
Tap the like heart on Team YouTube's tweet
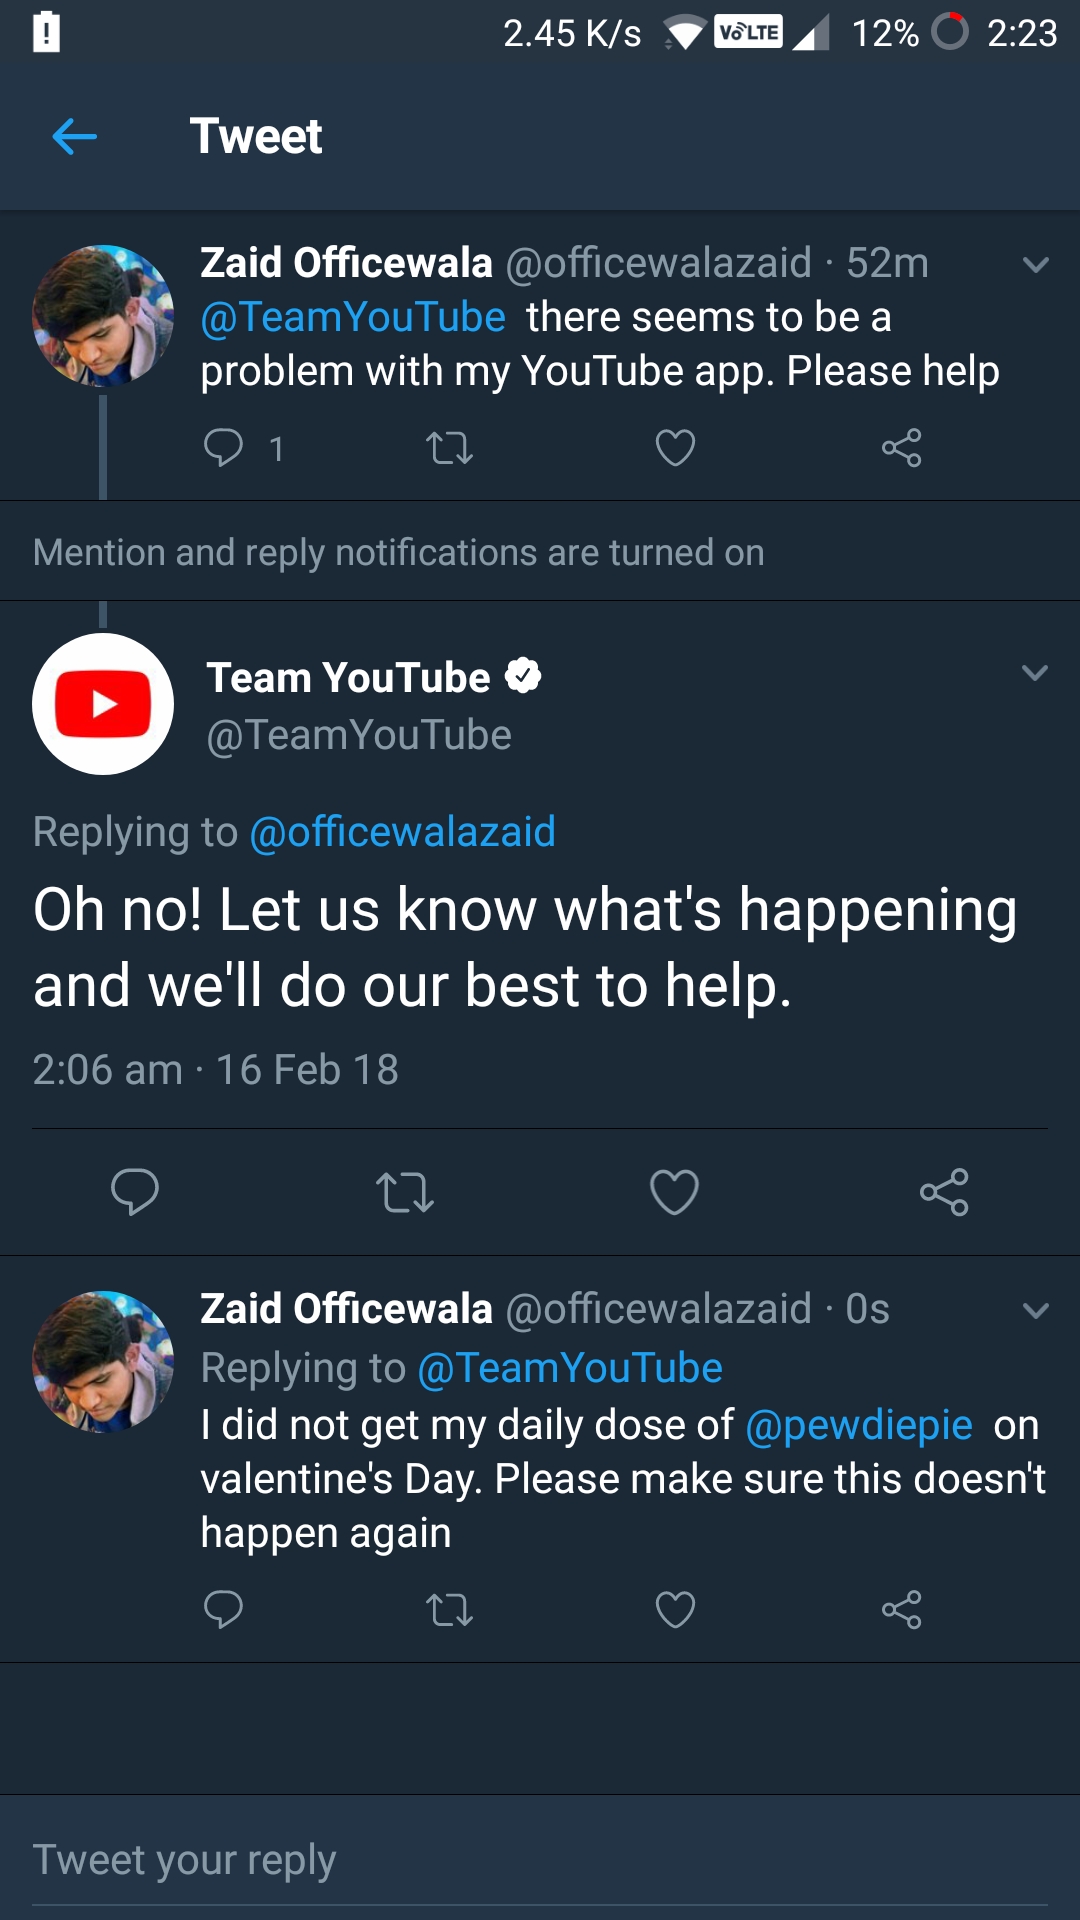[x=673, y=1192]
